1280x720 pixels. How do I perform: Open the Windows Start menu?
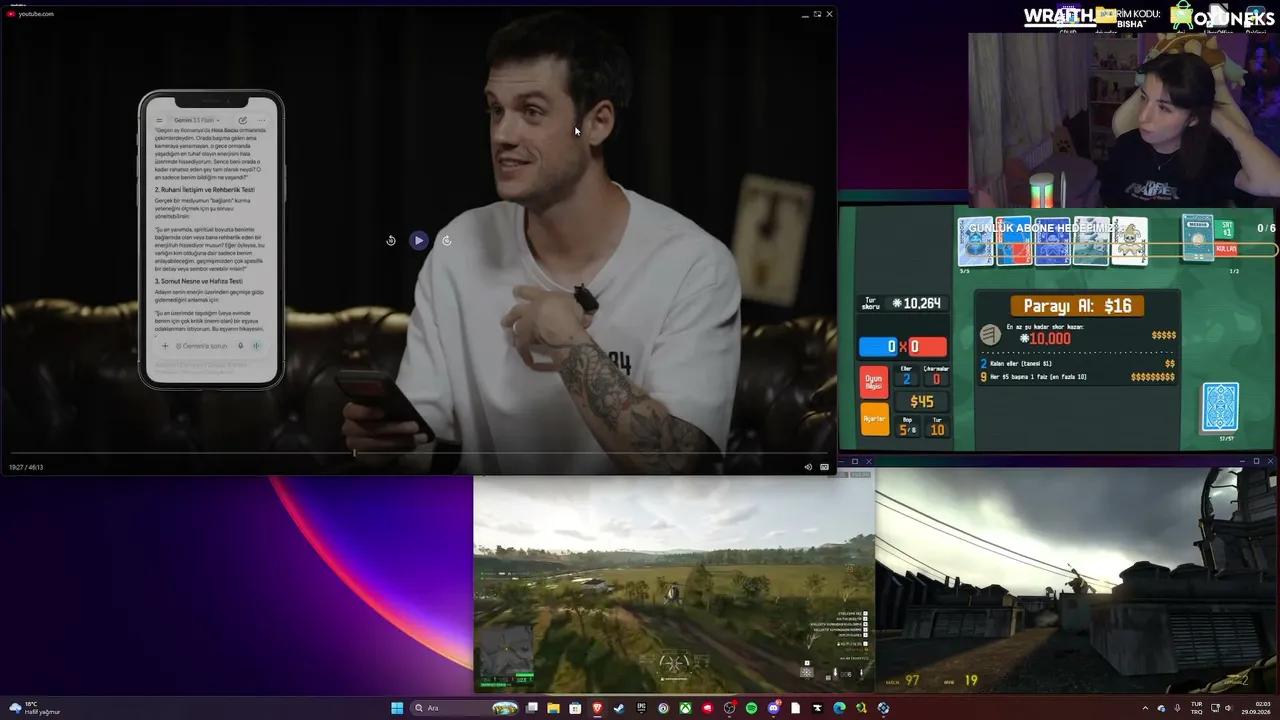[x=397, y=708]
